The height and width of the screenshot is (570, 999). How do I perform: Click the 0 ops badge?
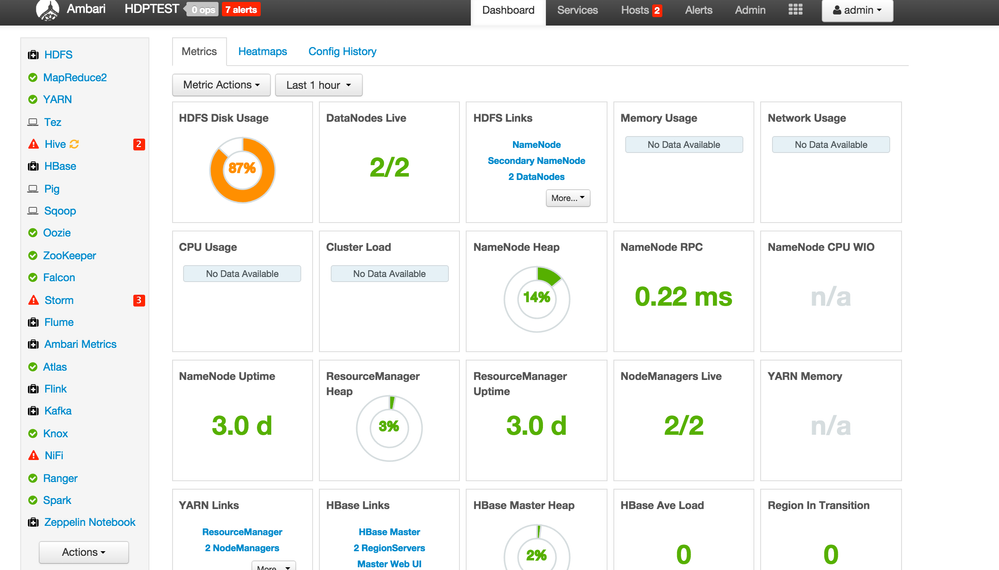pyautogui.click(x=203, y=10)
